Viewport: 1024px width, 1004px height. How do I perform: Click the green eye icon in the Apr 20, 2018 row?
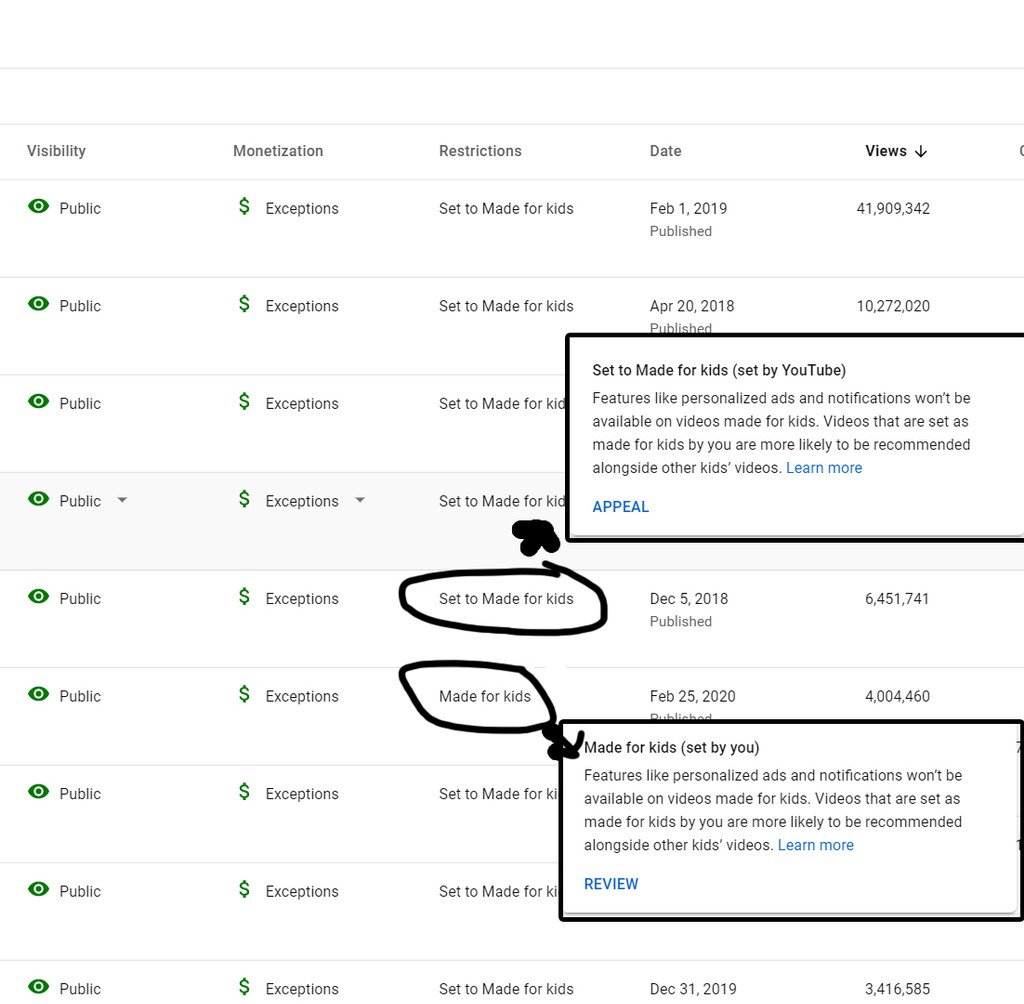(39, 304)
